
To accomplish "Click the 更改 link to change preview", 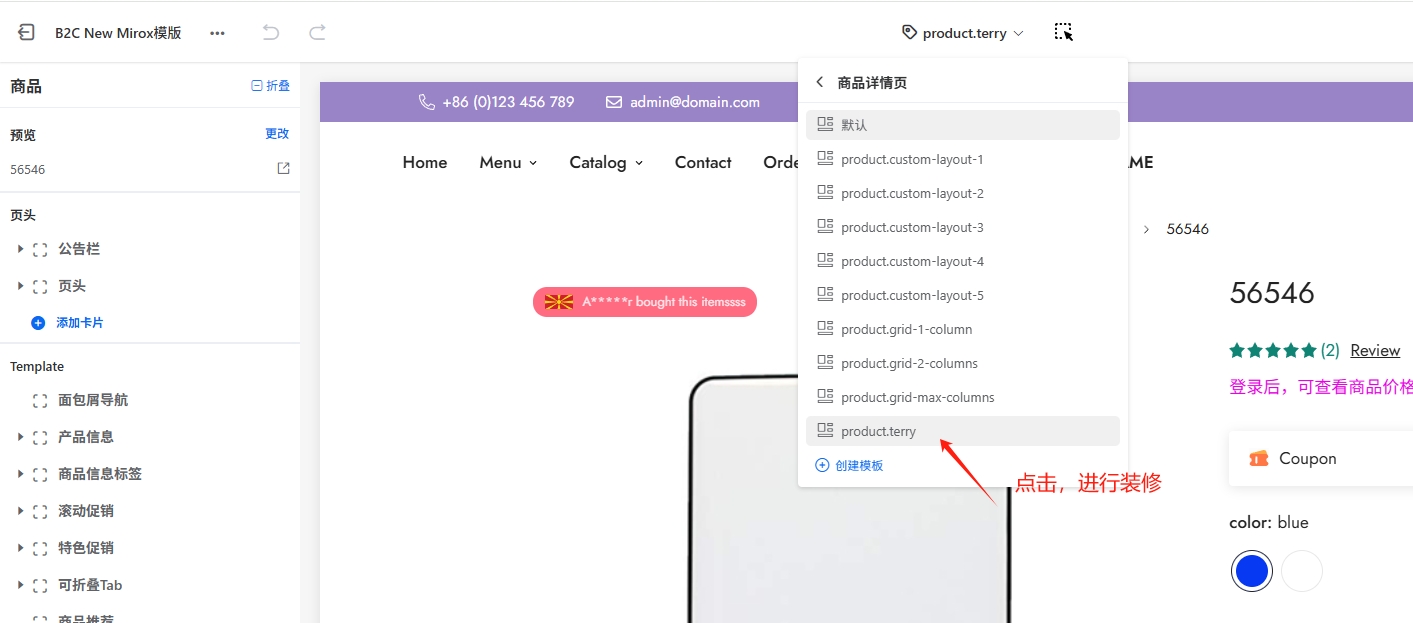I will [277, 134].
